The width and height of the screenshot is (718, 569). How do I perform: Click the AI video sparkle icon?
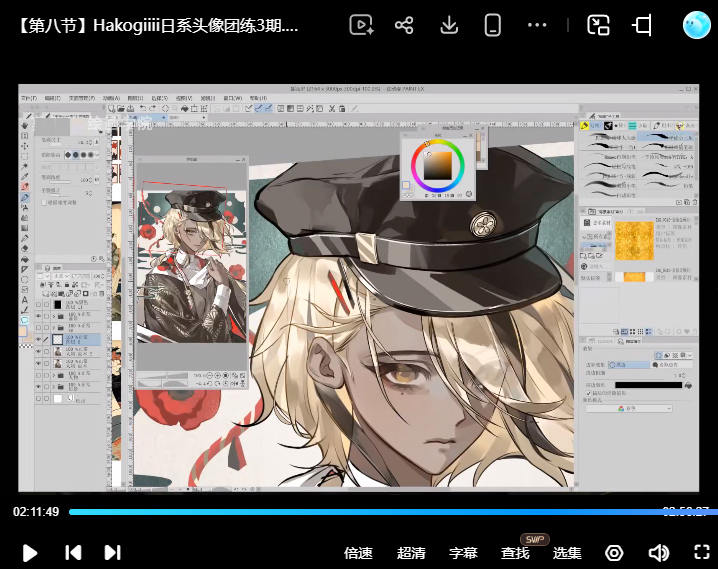point(361,25)
